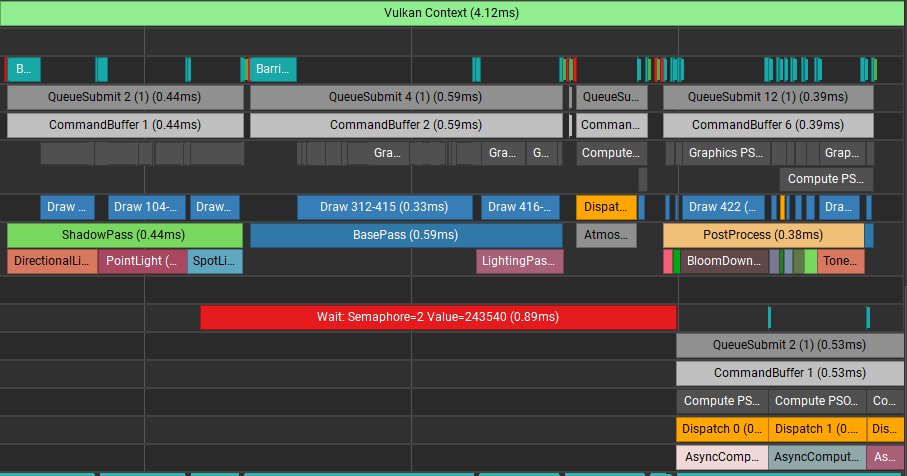Select the gray Atmos... zone
The image size is (907, 476).
point(606,235)
